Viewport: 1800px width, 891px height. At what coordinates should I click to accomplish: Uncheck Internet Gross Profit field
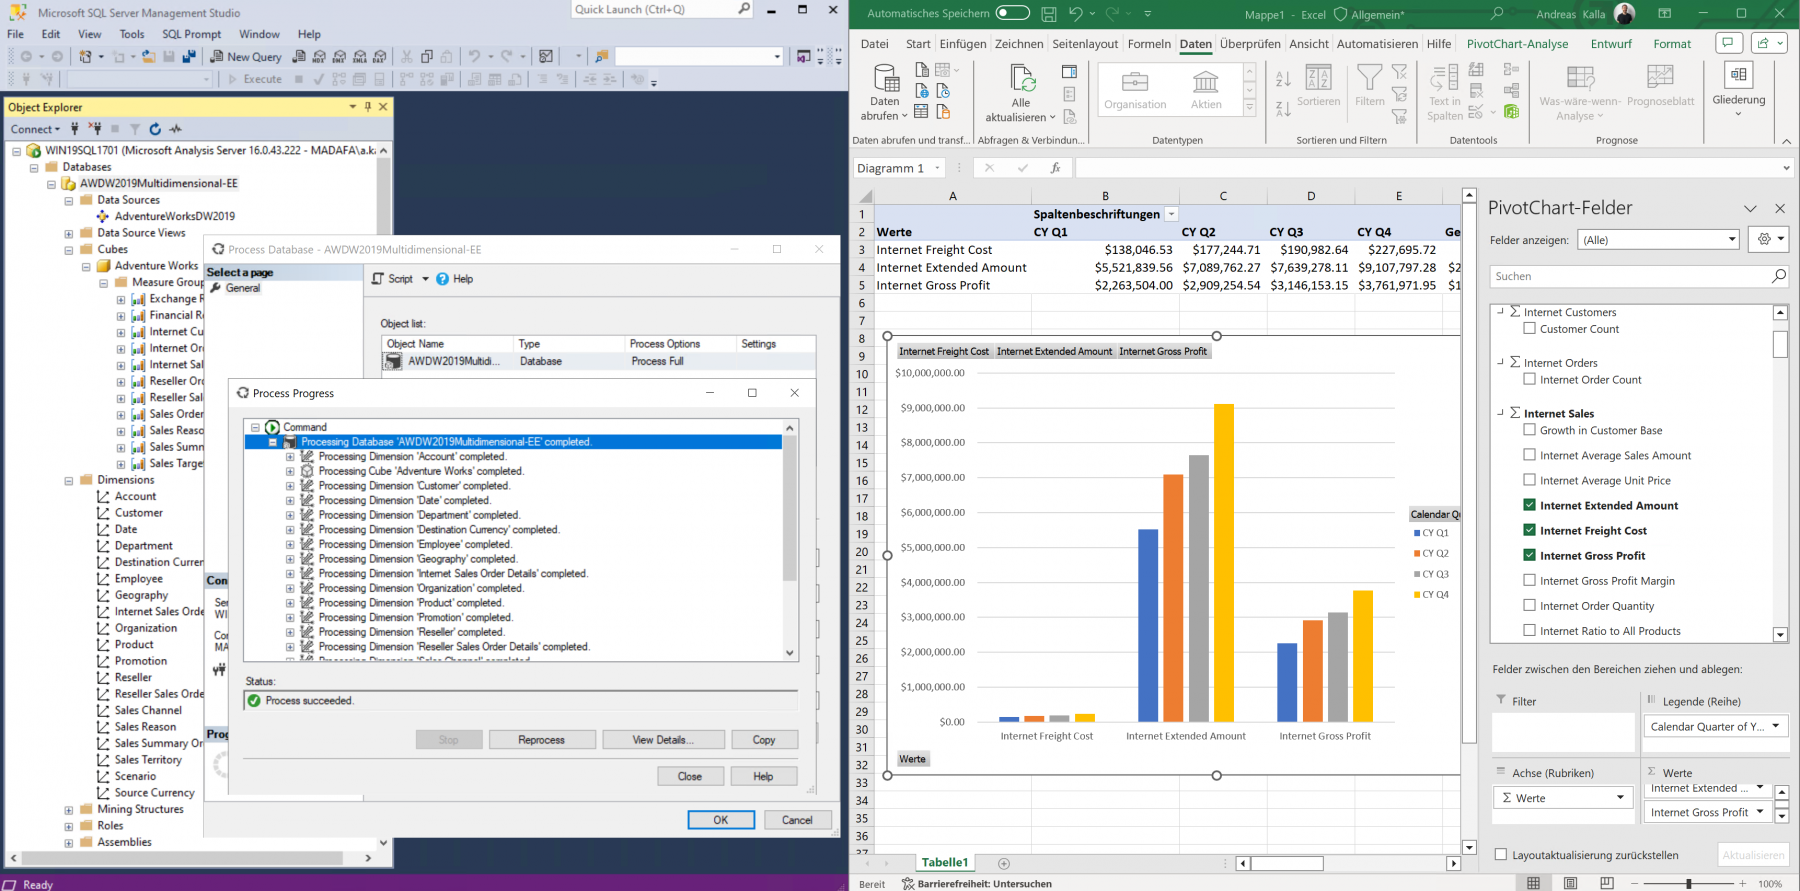(x=1529, y=555)
